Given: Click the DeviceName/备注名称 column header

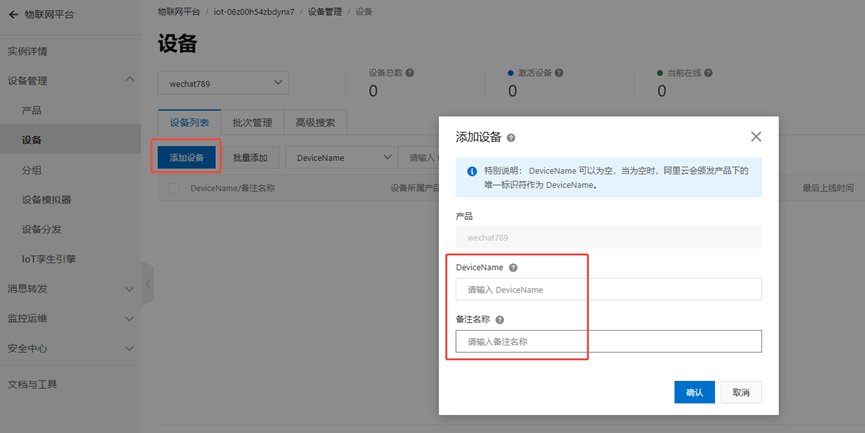Looking at the screenshot, I should [x=232, y=188].
